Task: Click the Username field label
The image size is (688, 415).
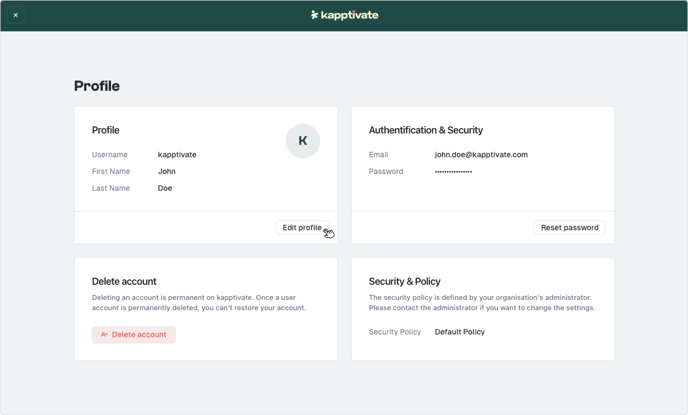Action: 110,155
